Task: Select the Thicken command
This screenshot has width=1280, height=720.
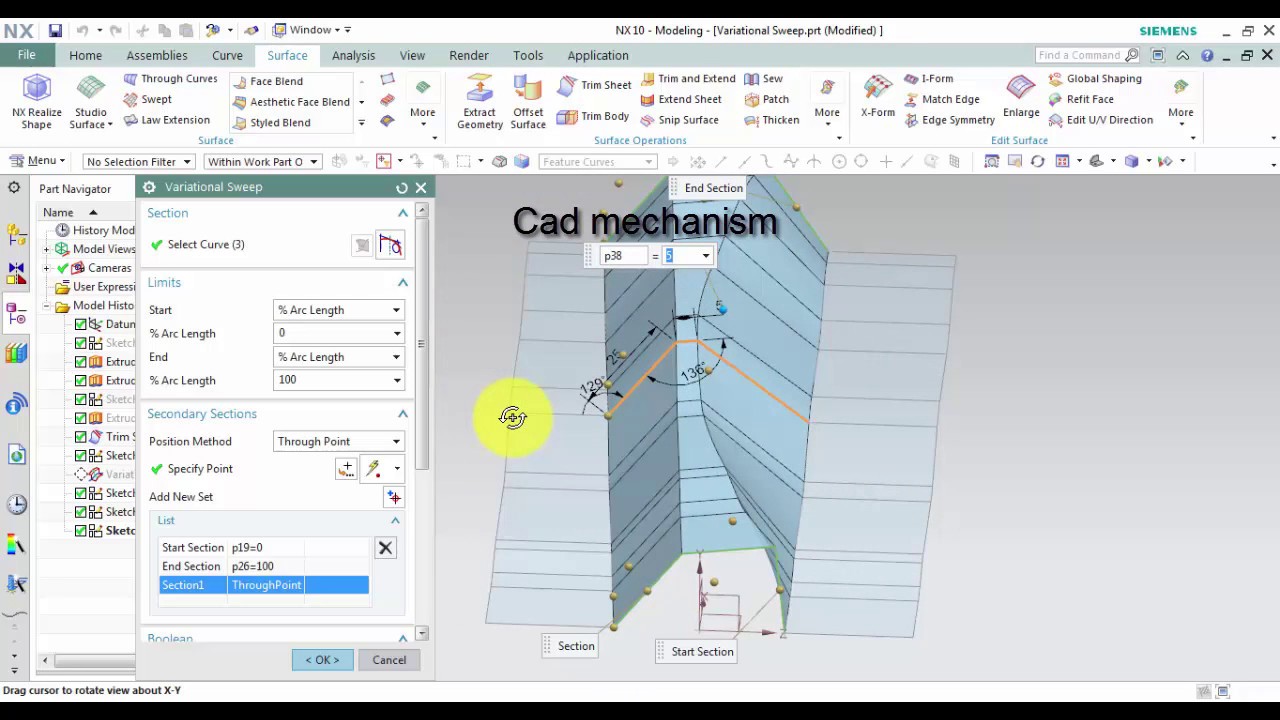Action: point(772,120)
